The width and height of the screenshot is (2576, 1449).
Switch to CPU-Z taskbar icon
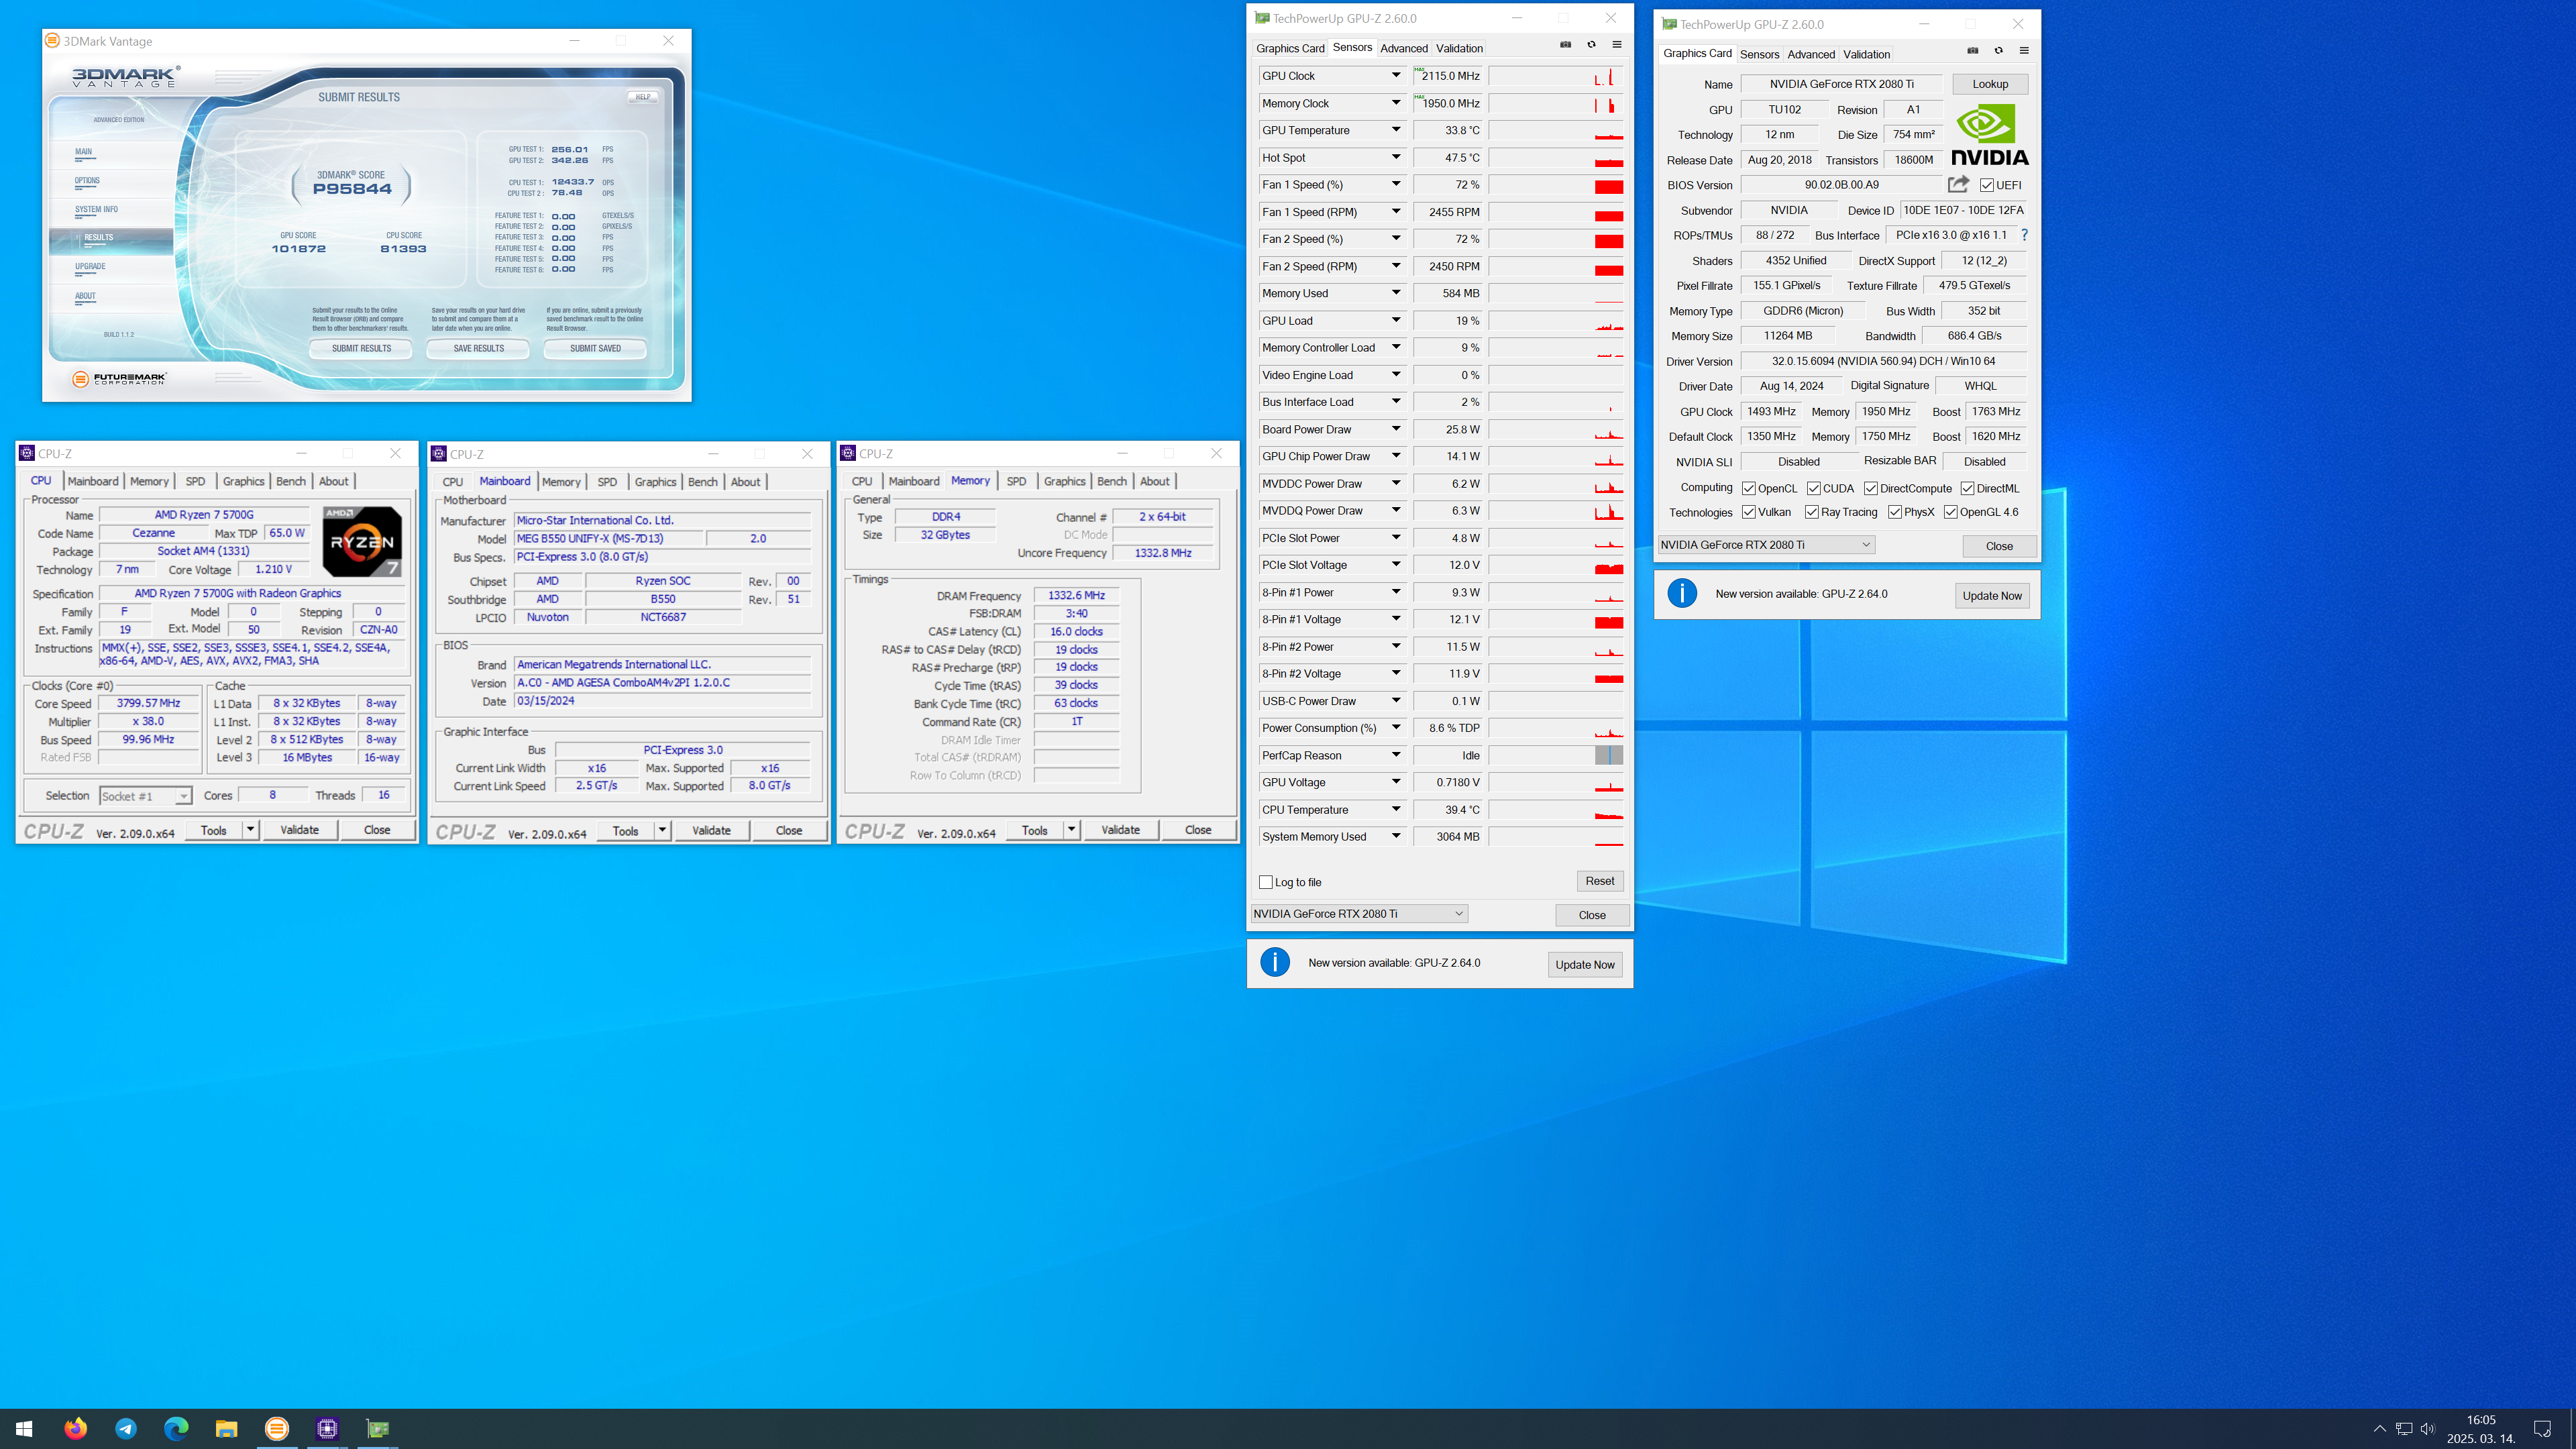coord(327,1428)
